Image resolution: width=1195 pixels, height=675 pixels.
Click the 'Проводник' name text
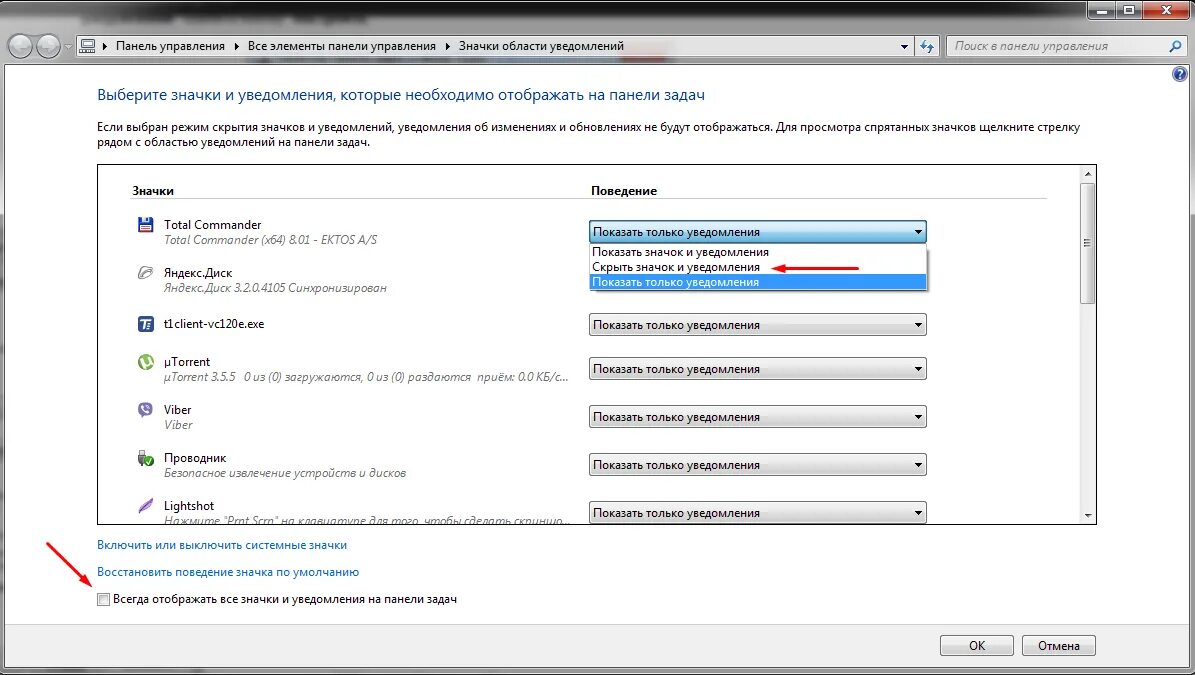195,458
